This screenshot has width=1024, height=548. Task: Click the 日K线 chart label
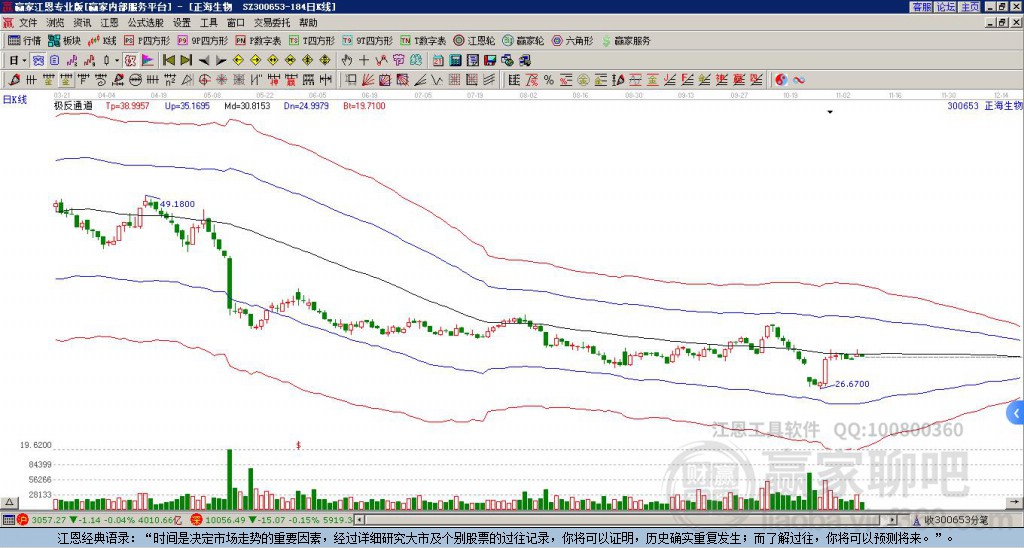[15, 99]
